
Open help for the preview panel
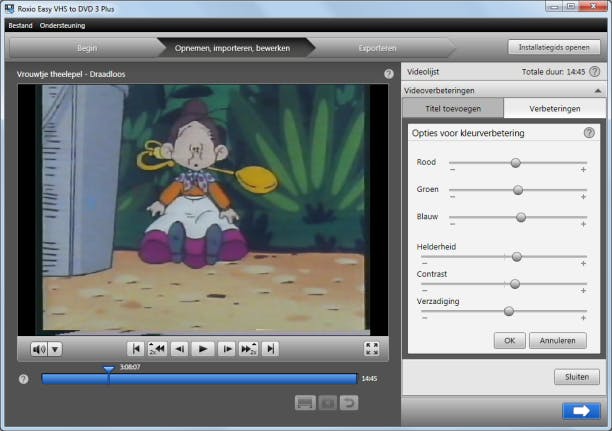click(x=389, y=74)
